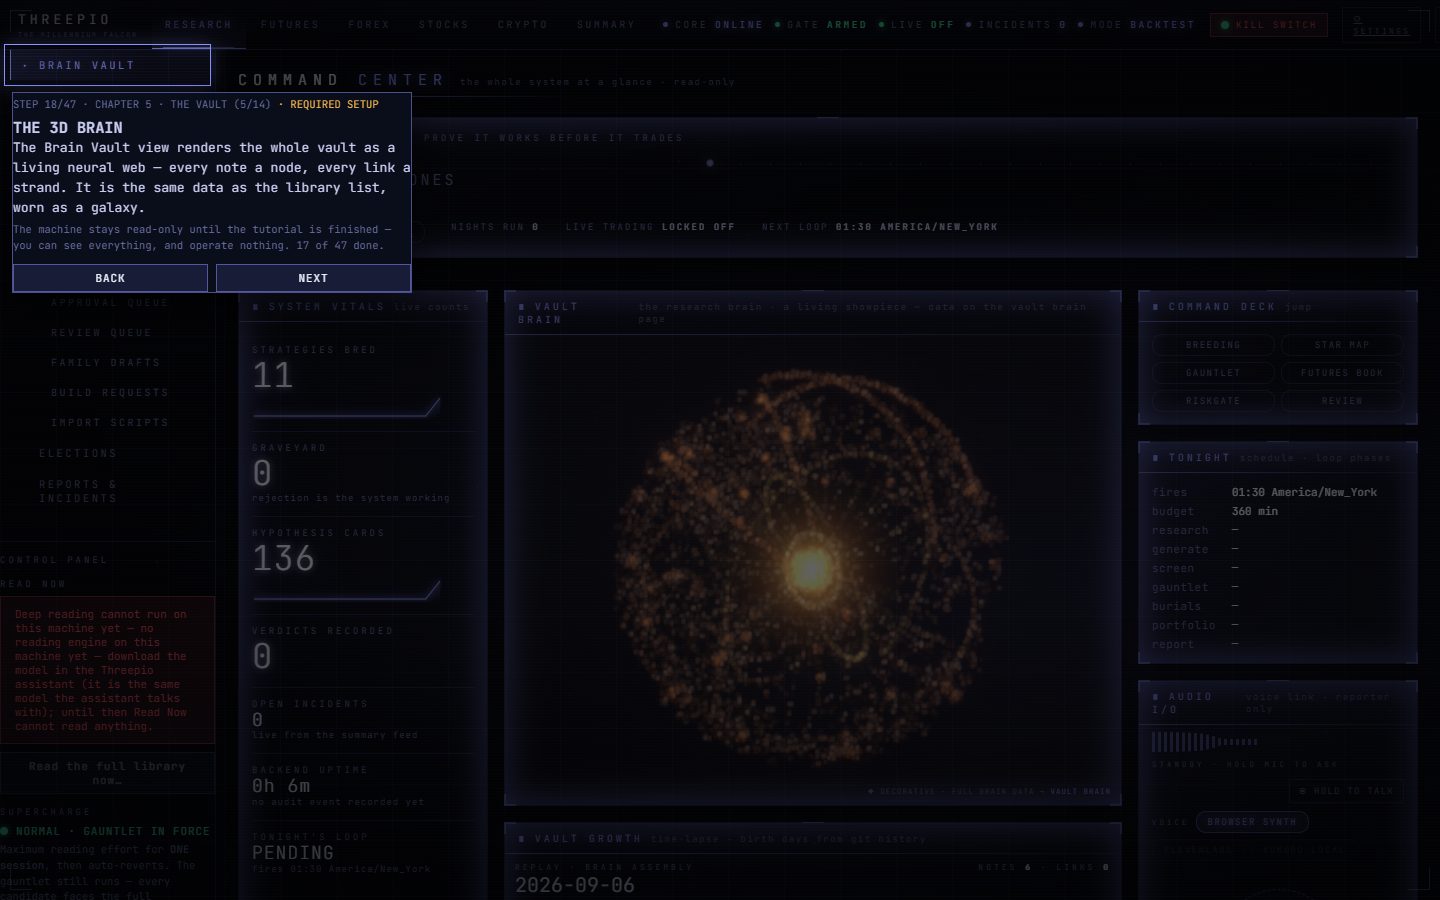Open the Summary tab

(x=606, y=25)
